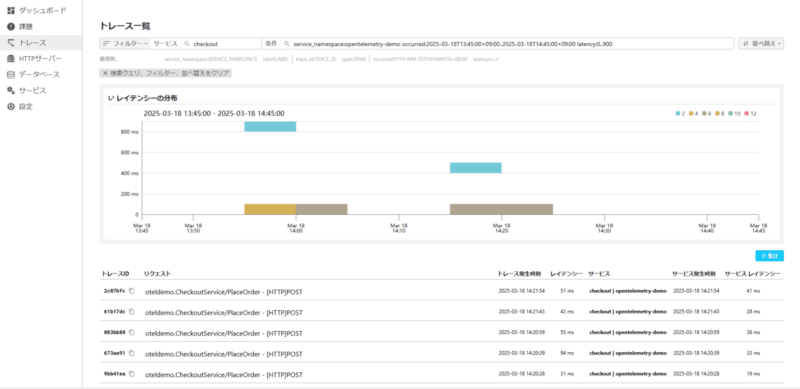Screen dimensions: 800x389
Task: Open trace 2c07bfc
Action: tap(113, 290)
